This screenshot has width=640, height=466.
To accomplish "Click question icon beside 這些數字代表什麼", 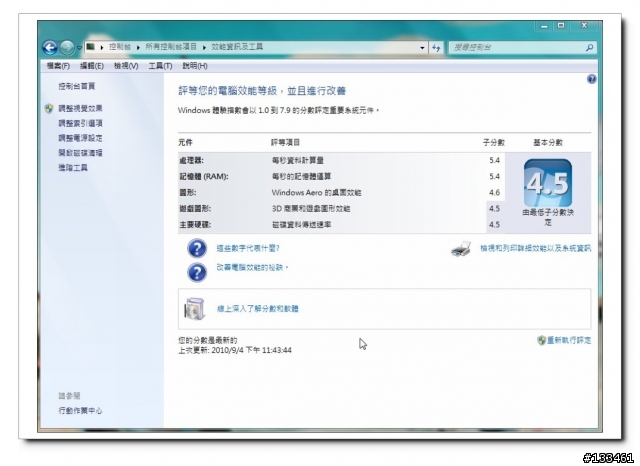I will tap(197, 248).
